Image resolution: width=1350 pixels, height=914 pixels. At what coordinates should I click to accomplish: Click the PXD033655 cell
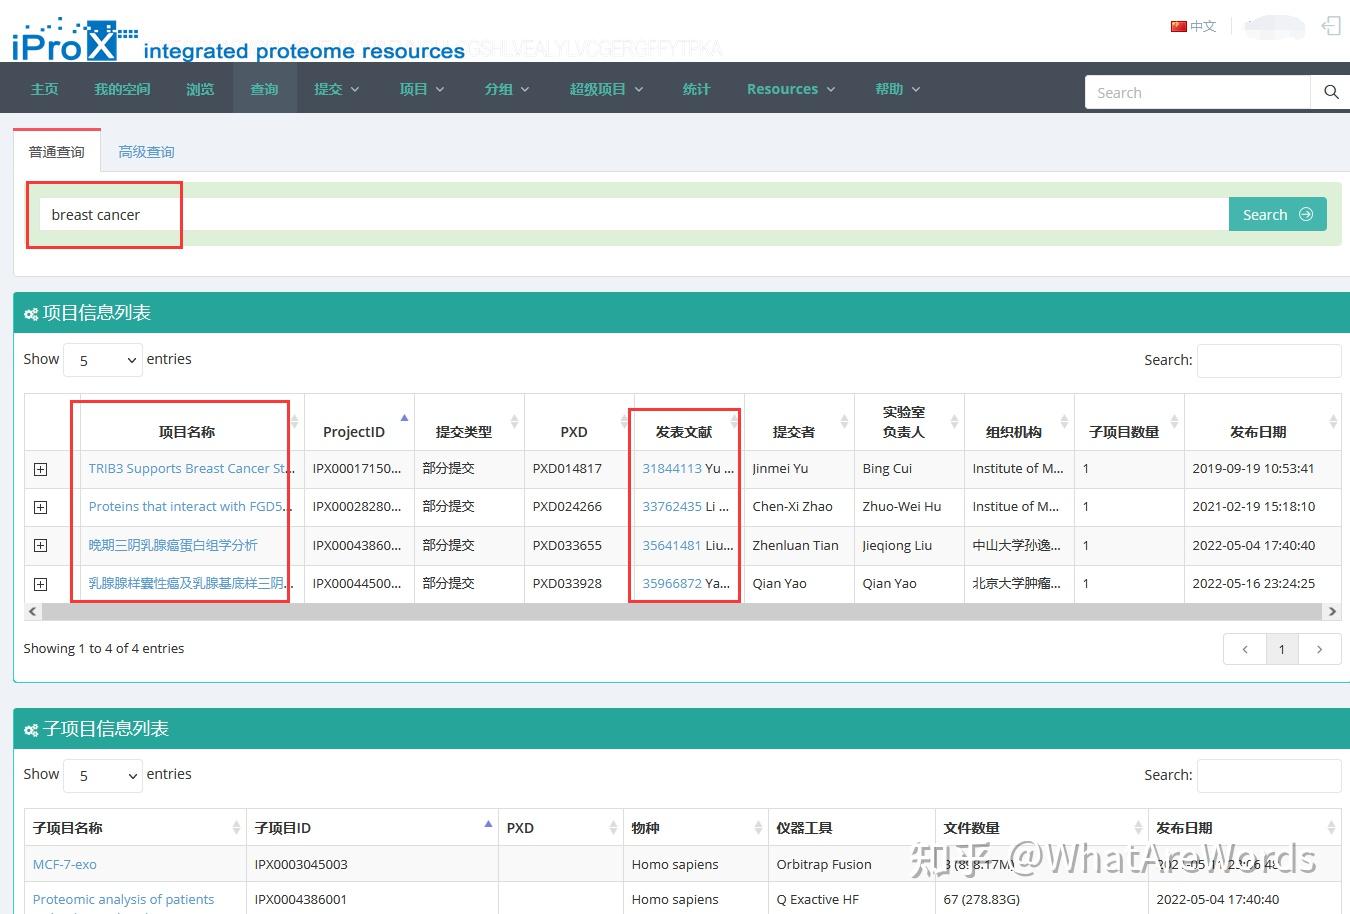pos(567,545)
